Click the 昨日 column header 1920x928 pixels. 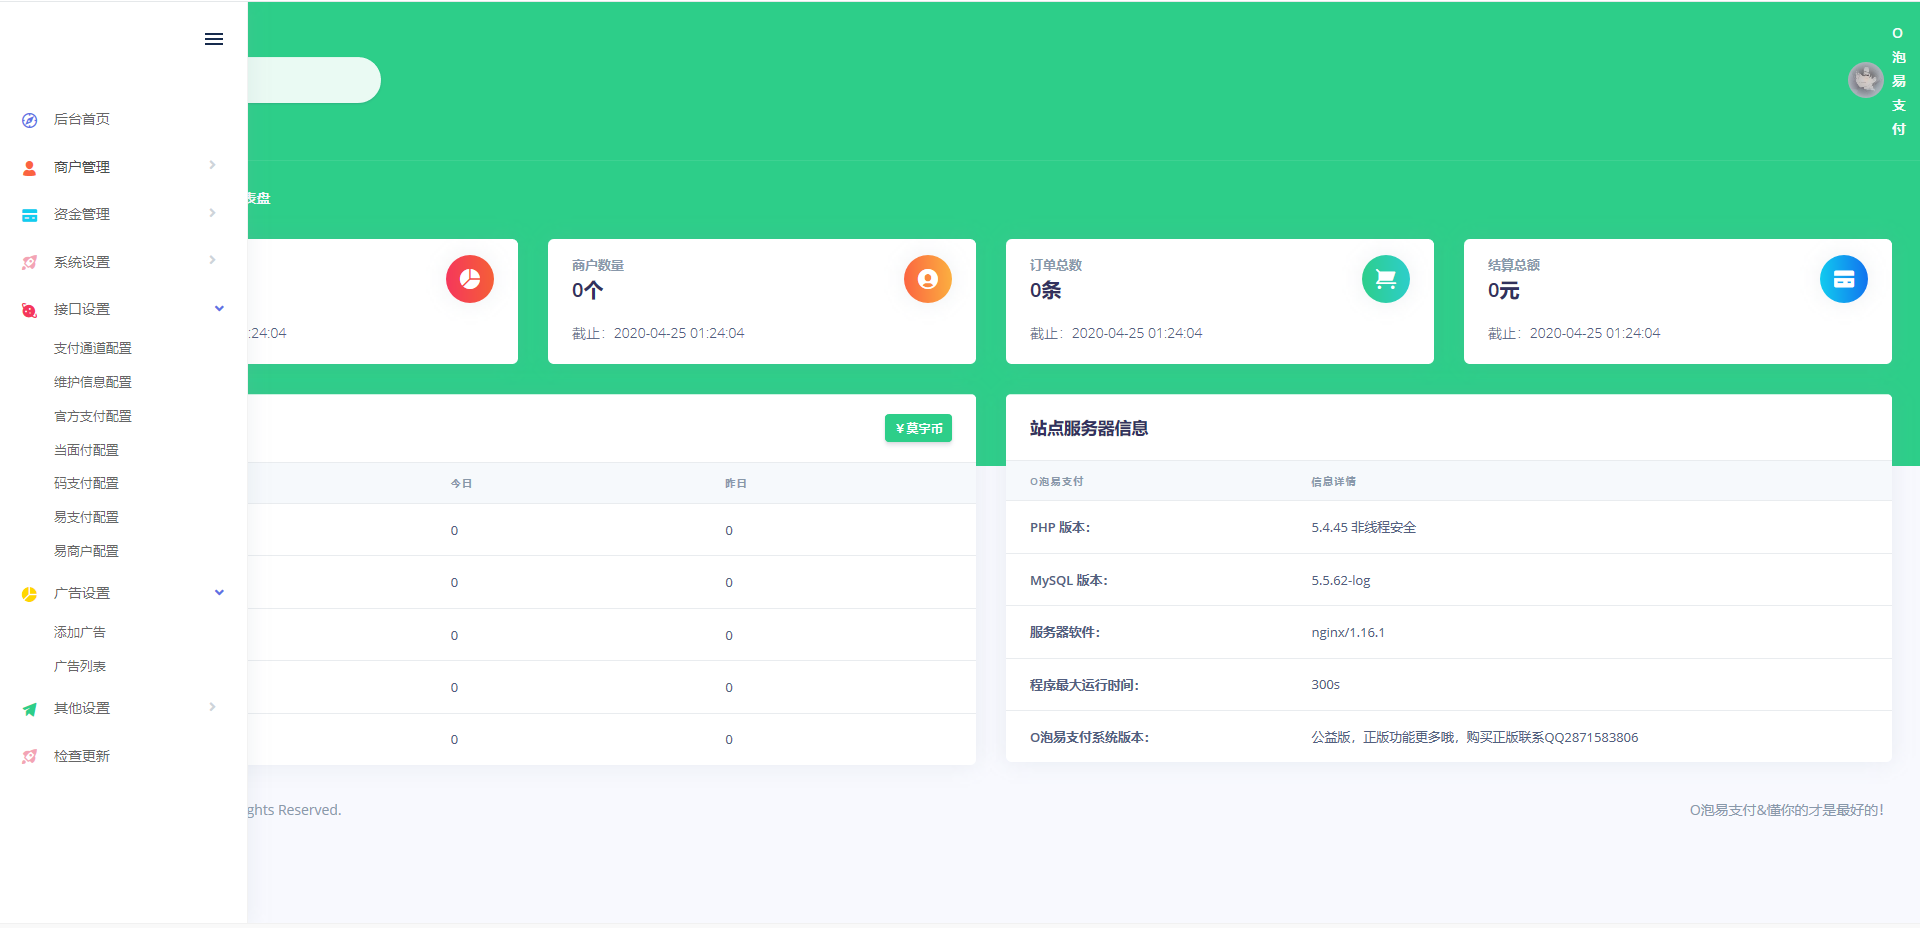click(x=736, y=483)
